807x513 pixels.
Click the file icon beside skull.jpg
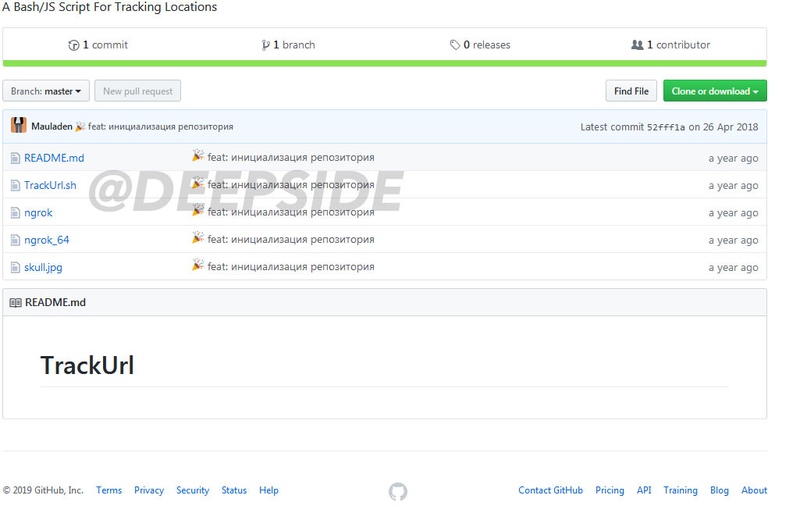[x=15, y=267]
